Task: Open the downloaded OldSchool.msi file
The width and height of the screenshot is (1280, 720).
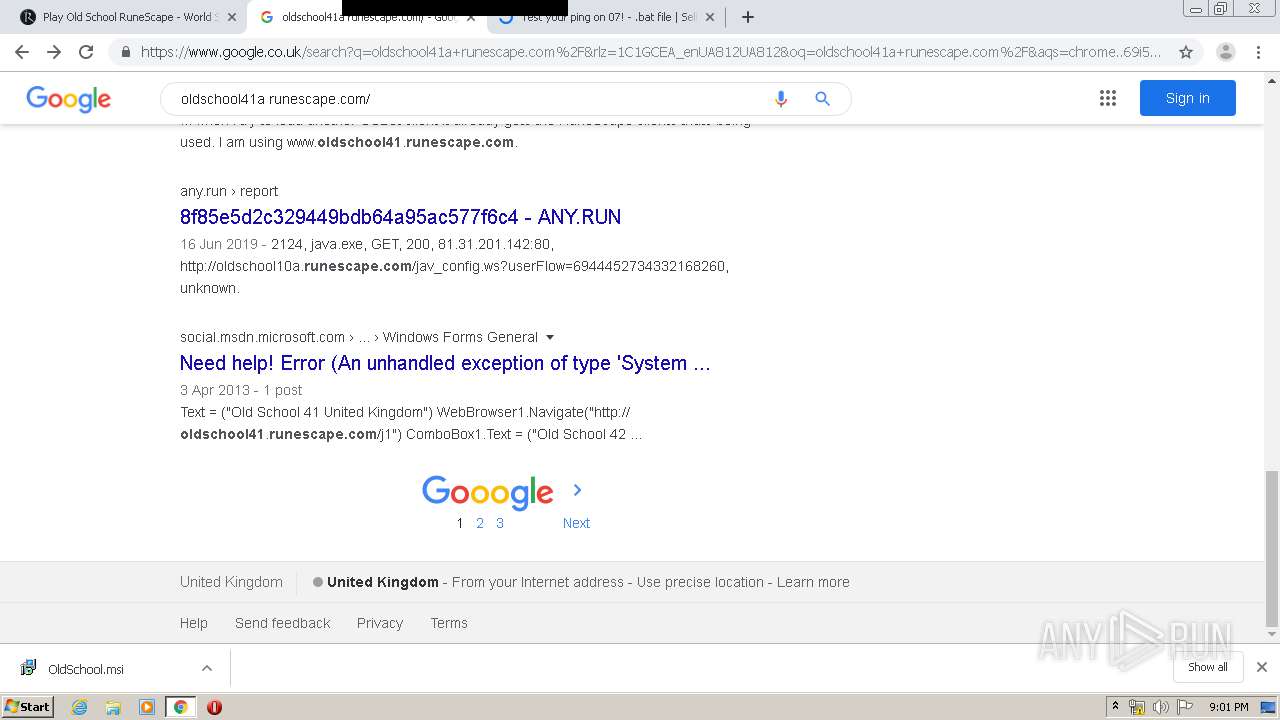Action: pyautogui.click(x=86, y=669)
